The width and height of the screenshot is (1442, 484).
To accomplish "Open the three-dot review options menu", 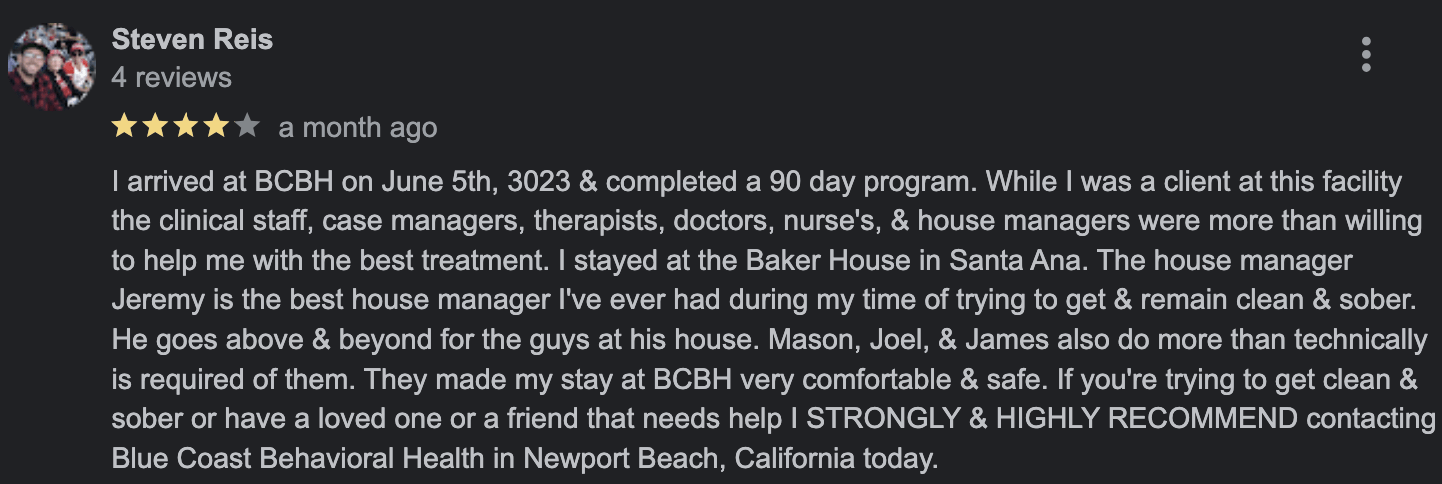I will click(x=1365, y=55).
